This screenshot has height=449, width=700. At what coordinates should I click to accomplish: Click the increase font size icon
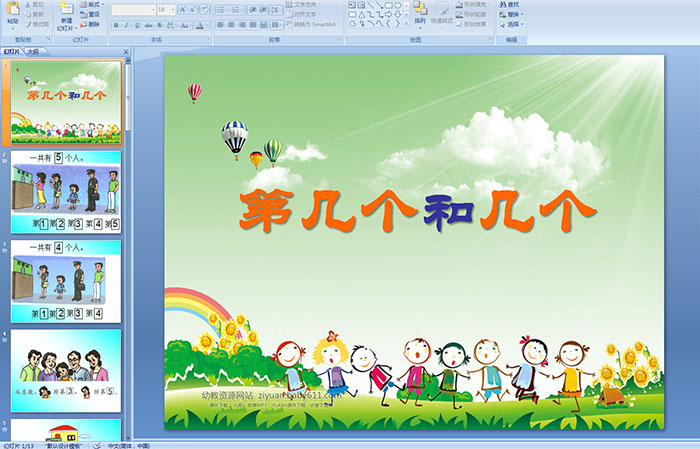(x=183, y=9)
